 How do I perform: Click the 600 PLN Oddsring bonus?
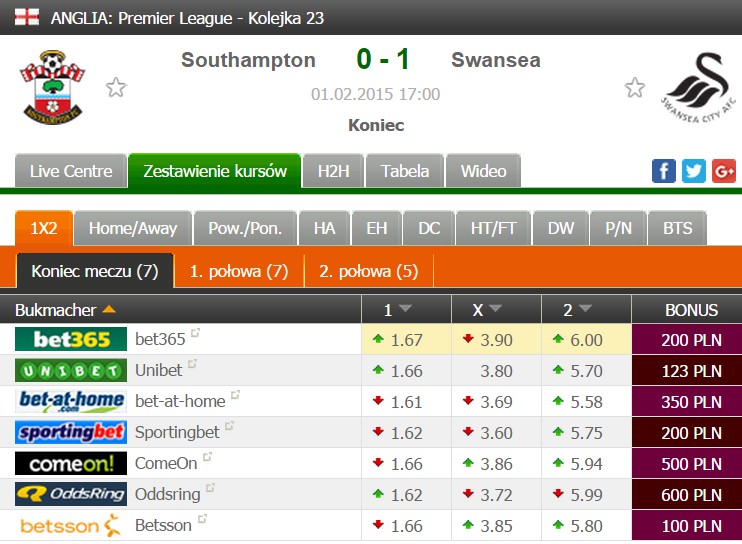[x=691, y=495]
